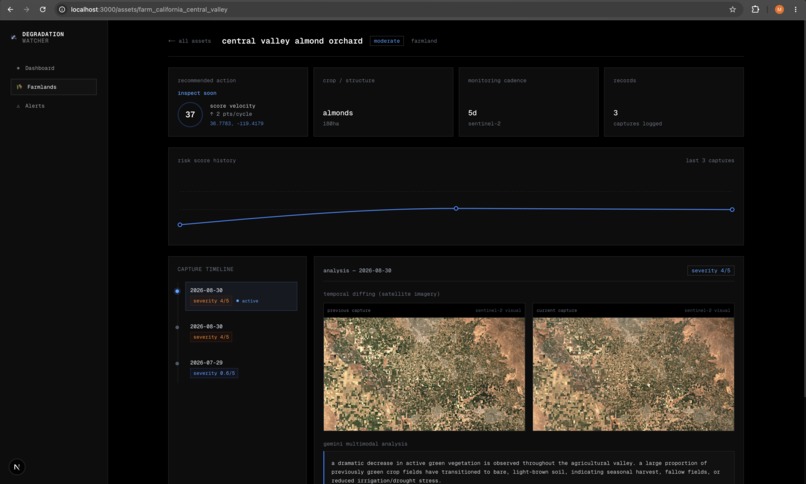Click the almonds crop value
The width and height of the screenshot is (806, 484).
click(338, 113)
